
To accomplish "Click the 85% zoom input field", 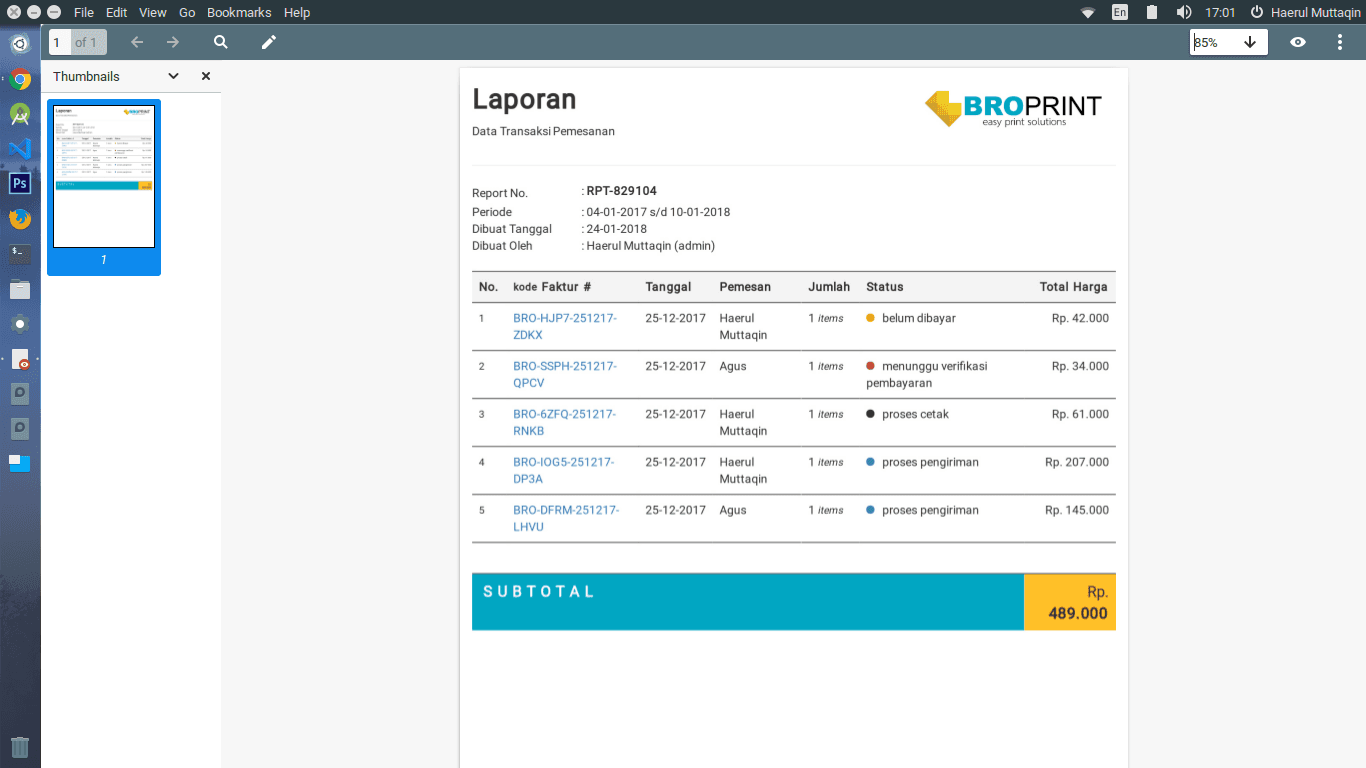I will (1213, 42).
